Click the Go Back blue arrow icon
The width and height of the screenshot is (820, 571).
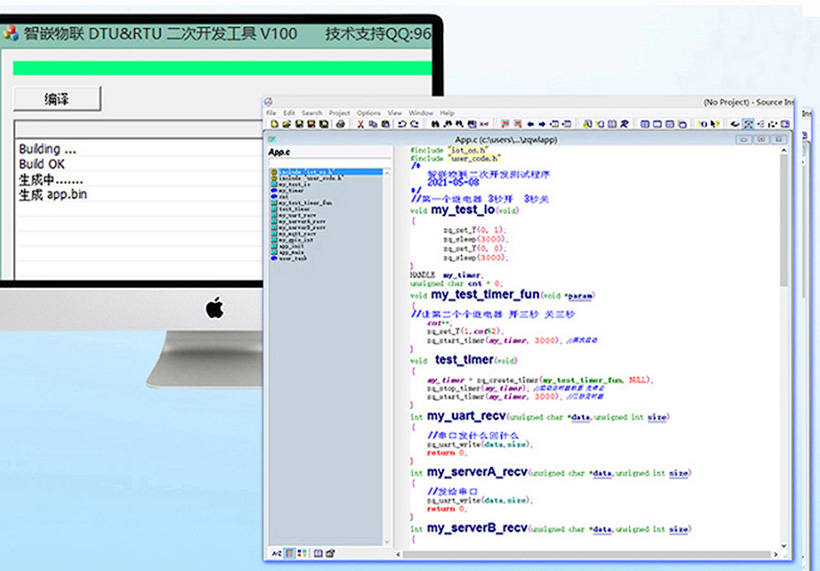(x=530, y=124)
